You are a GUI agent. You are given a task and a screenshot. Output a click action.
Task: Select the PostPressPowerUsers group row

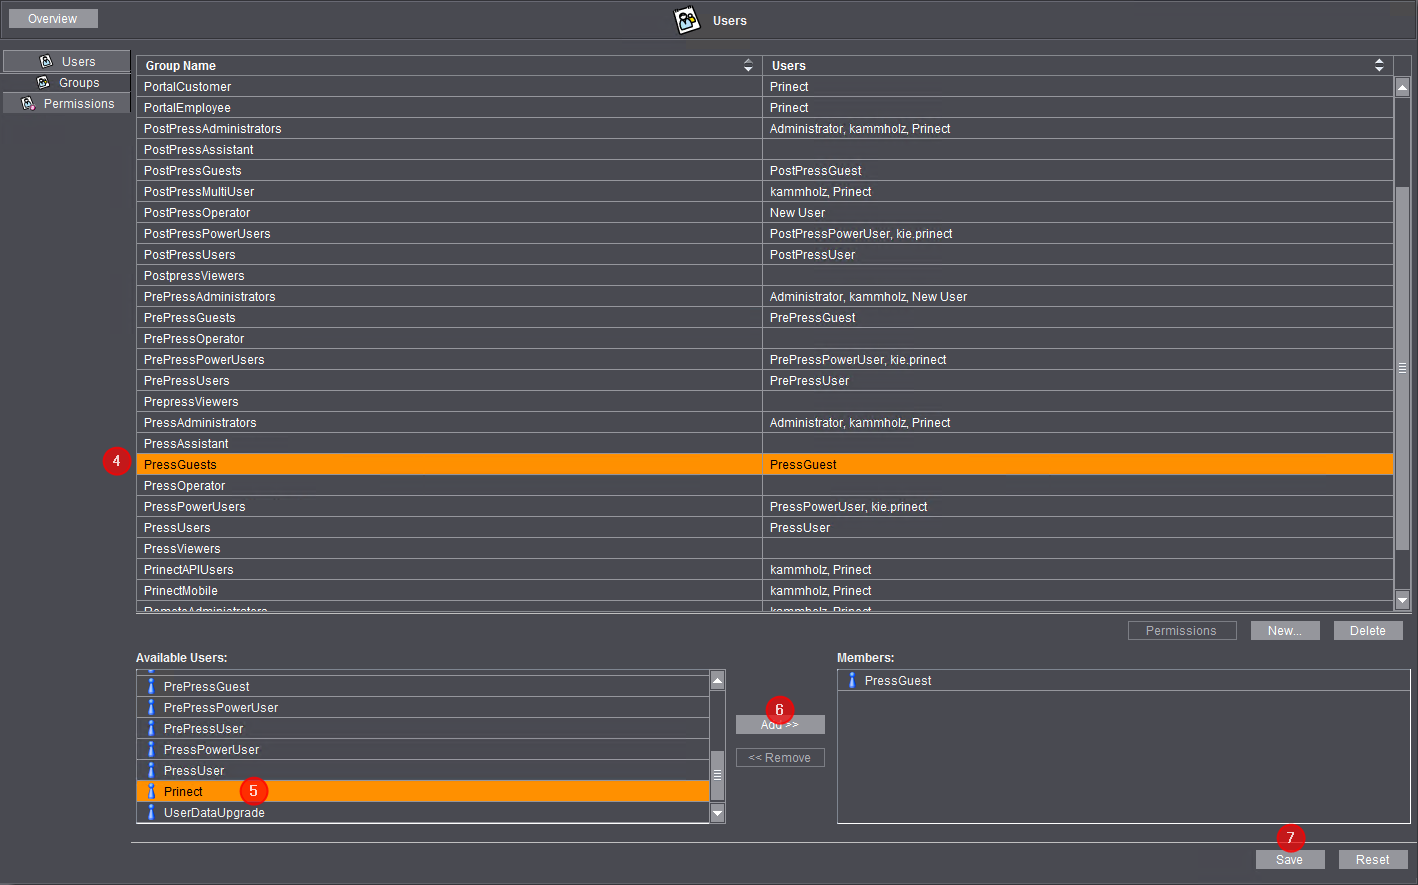tap(765, 233)
